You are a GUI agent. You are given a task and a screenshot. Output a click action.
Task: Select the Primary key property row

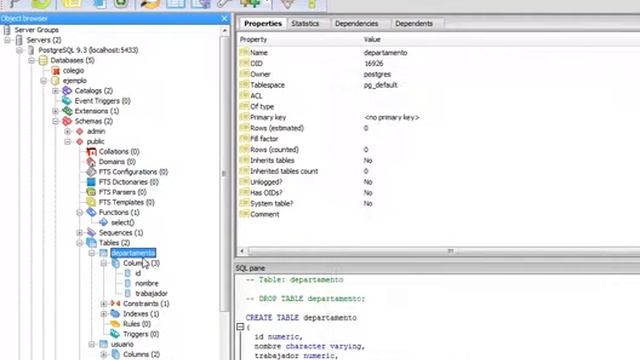point(439,117)
